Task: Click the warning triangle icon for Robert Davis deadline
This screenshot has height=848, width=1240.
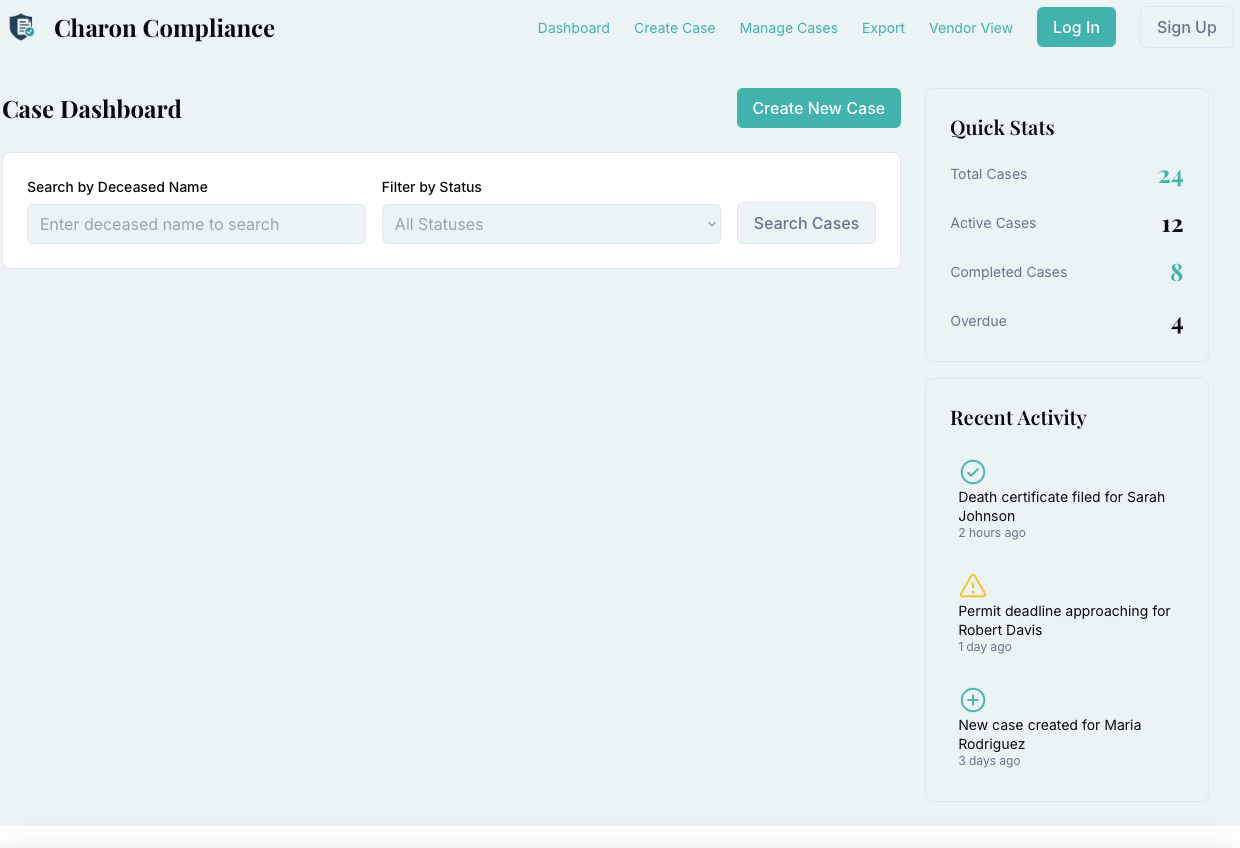Action: pyautogui.click(x=972, y=585)
